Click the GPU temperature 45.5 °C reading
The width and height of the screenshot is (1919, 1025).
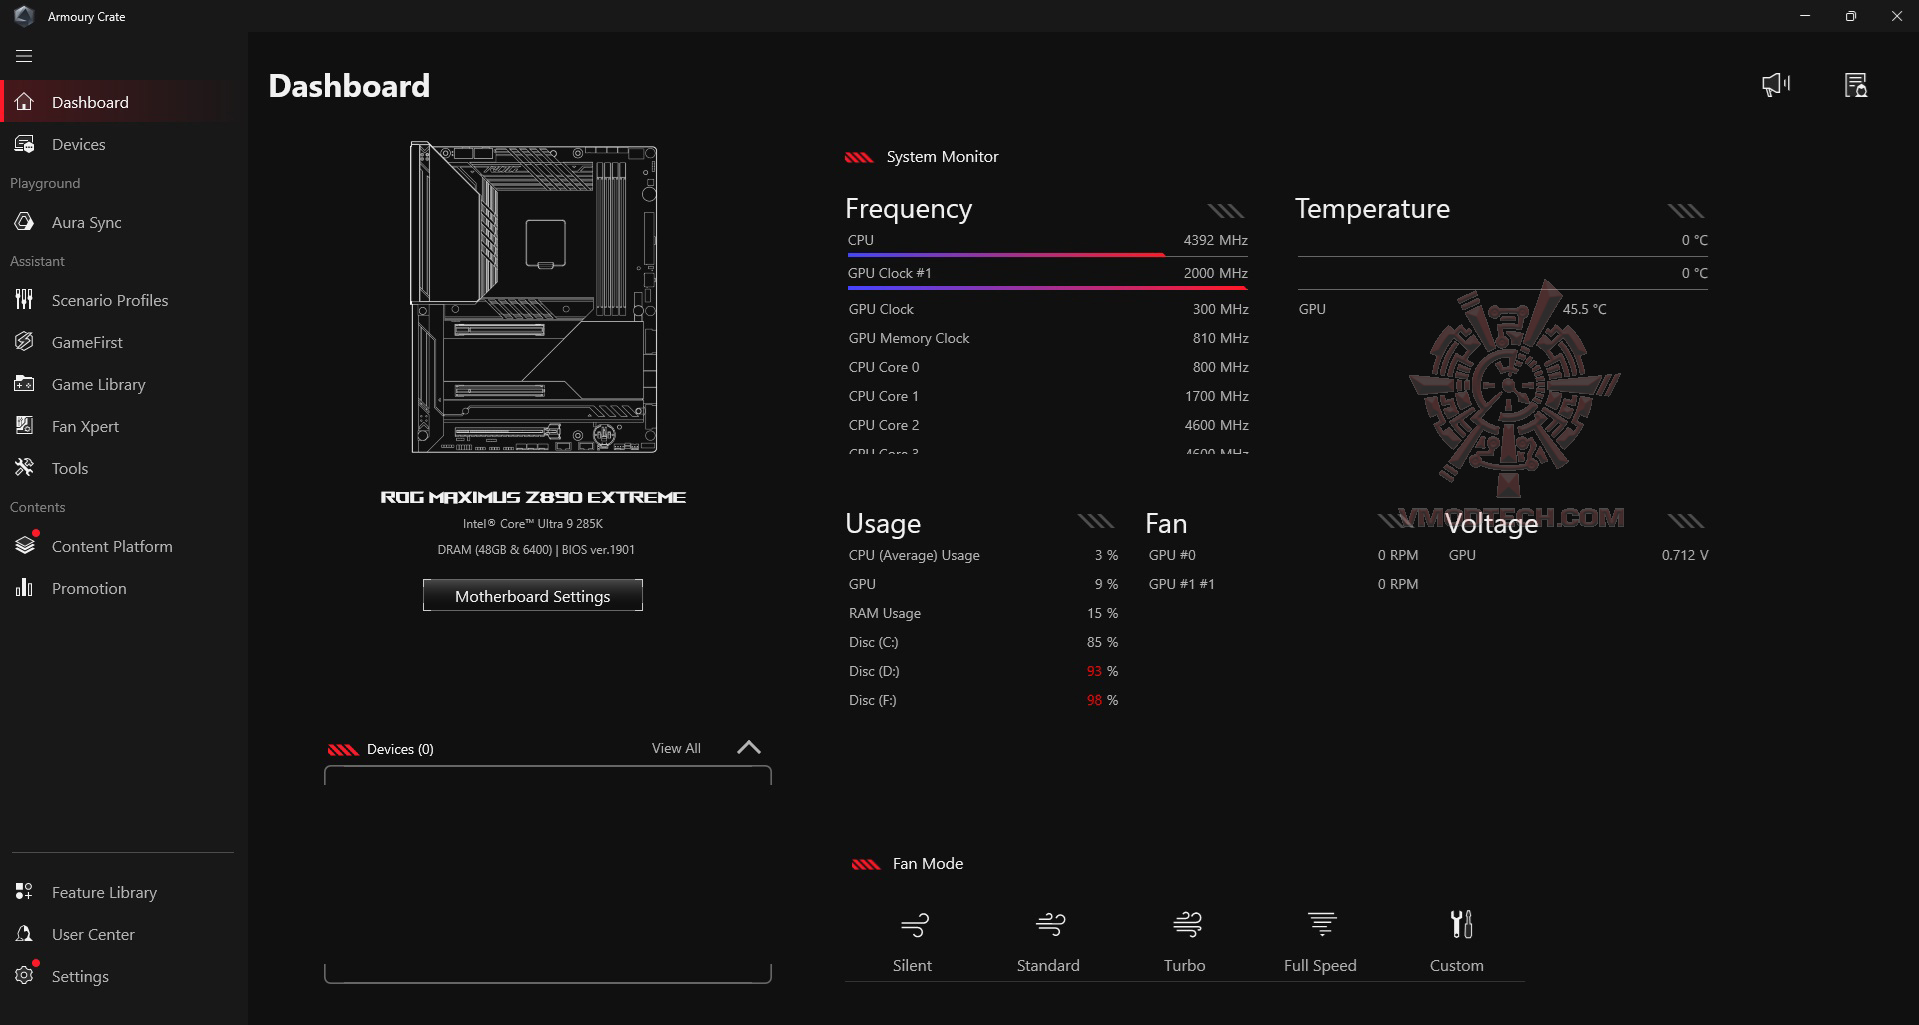tap(1584, 309)
